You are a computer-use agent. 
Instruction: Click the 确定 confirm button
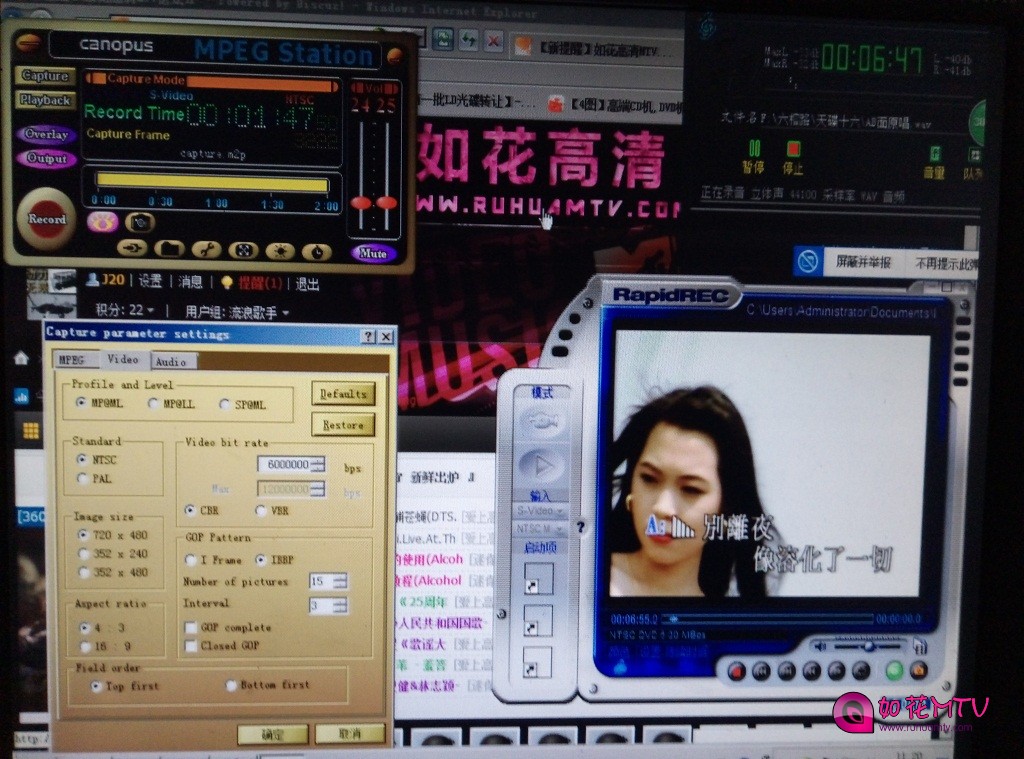coord(273,735)
